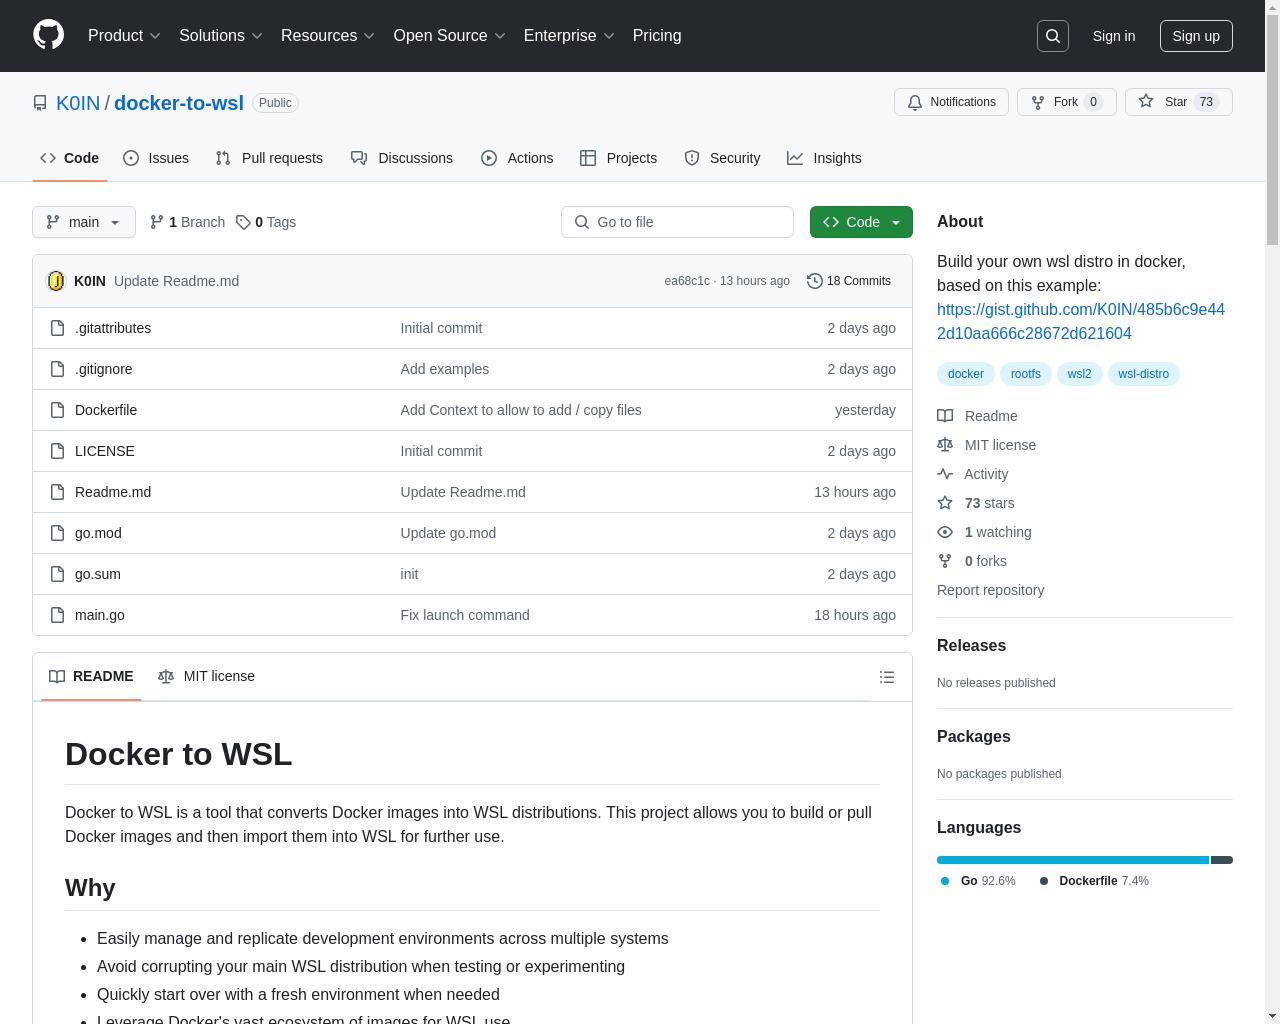Click the pulse icon next to Activity
The image size is (1280, 1024).
[x=945, y=474]
